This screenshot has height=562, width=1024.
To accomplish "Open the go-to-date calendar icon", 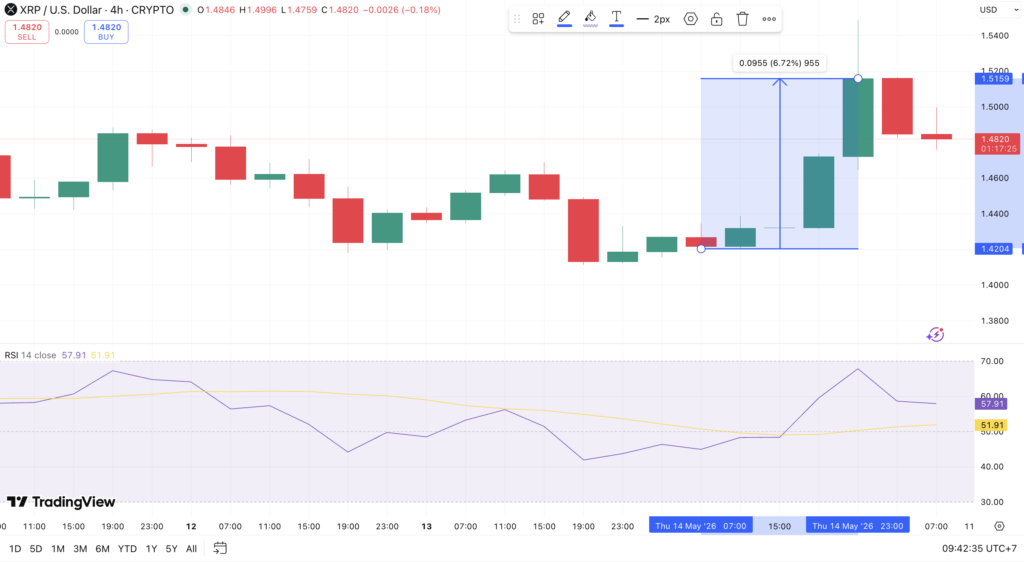I will pos(220,548).
